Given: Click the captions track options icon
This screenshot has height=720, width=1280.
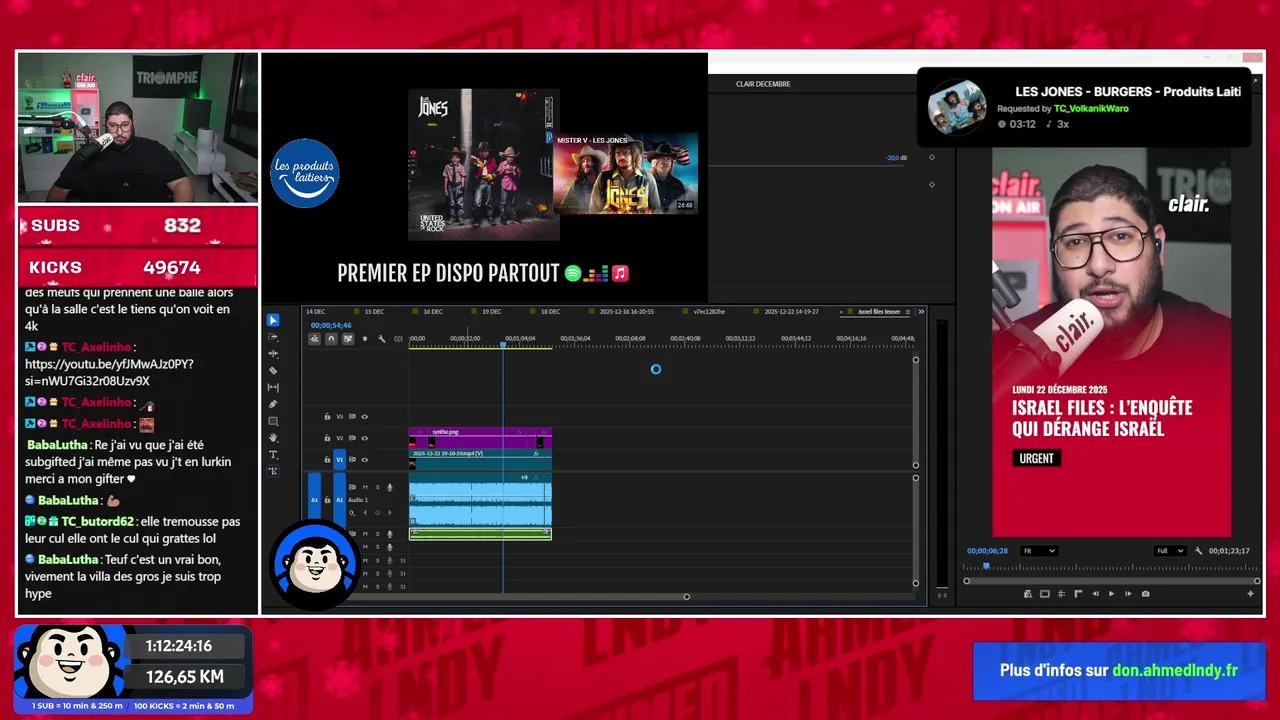Looking at the screenshot, I should point(398,339).
